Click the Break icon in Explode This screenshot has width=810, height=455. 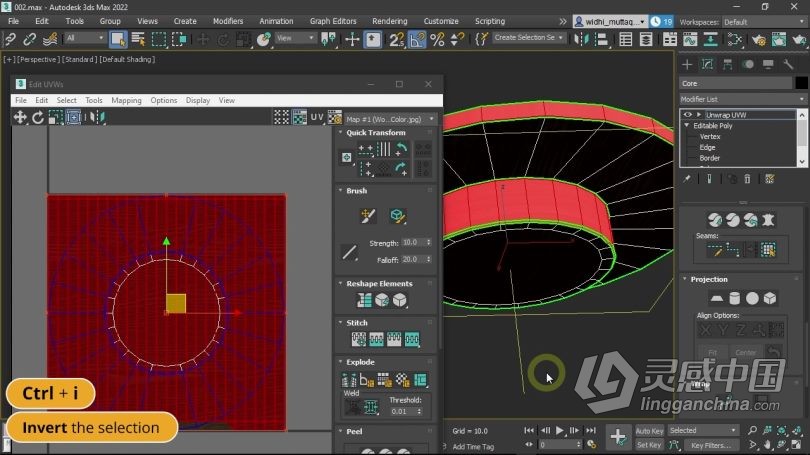pos(349,380)
